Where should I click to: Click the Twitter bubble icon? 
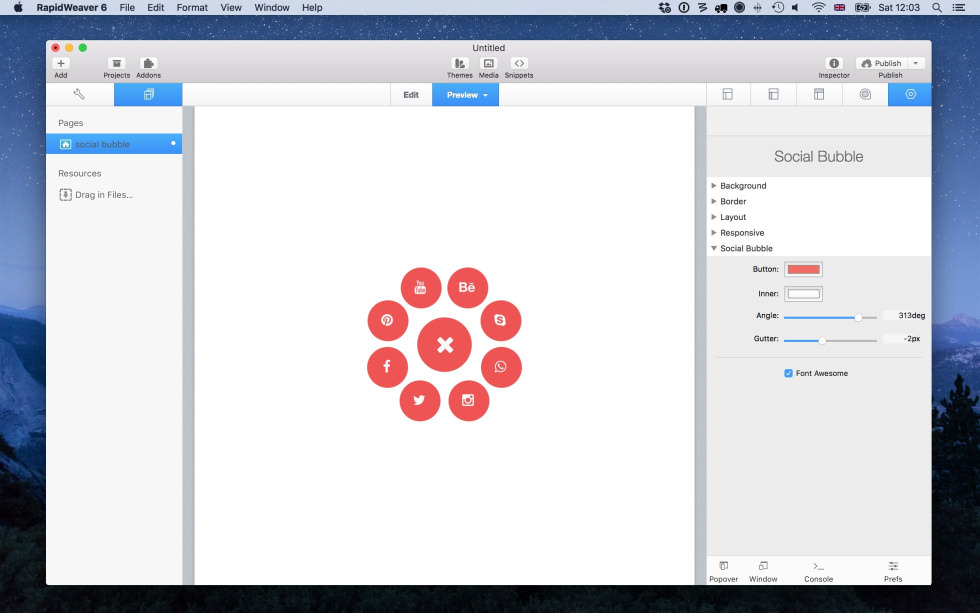419,401
